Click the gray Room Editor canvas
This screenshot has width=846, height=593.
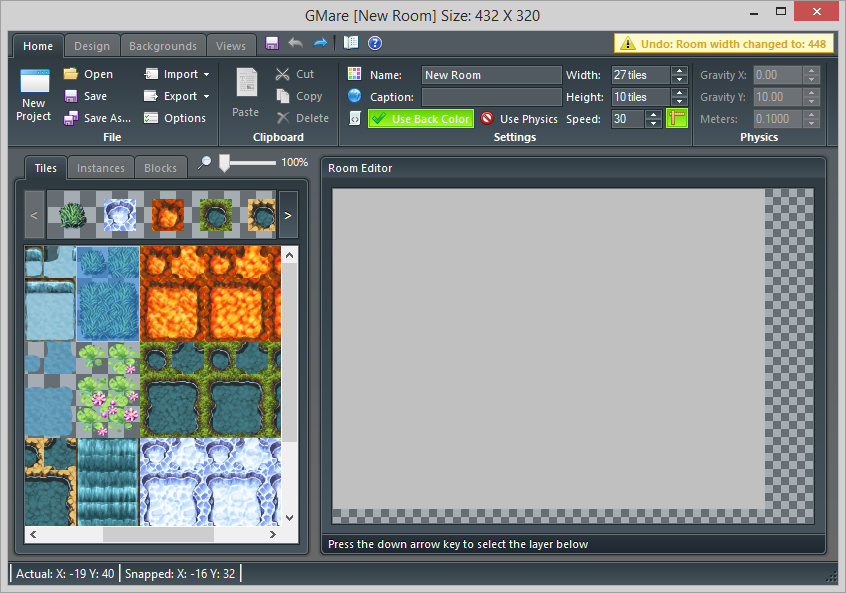(x=548, y=348)
